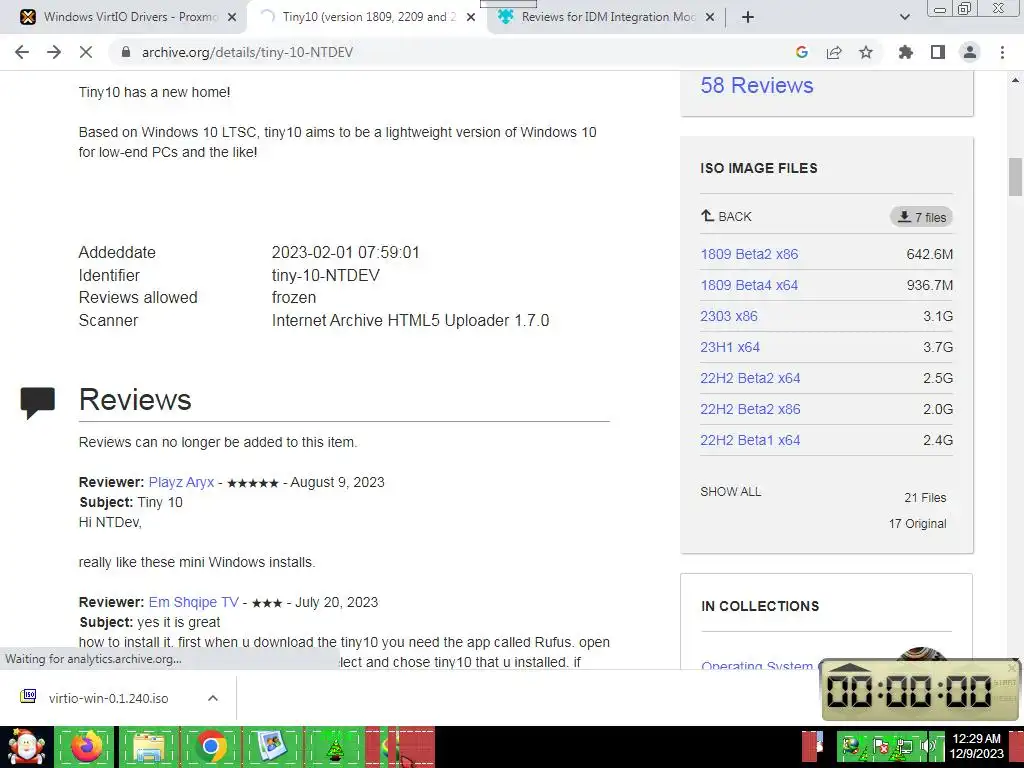Image resolution: width=1024 pixels, height=768 pixels.
Task: Bookmark this page with the star
Action: pyautogui.click(x=866, y=52)
